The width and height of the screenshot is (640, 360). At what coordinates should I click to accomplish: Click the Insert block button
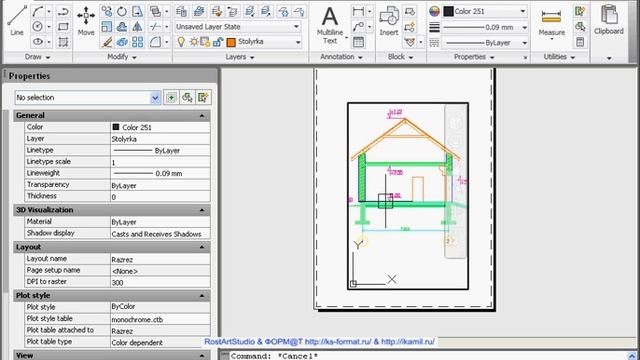tap(389, 20)
